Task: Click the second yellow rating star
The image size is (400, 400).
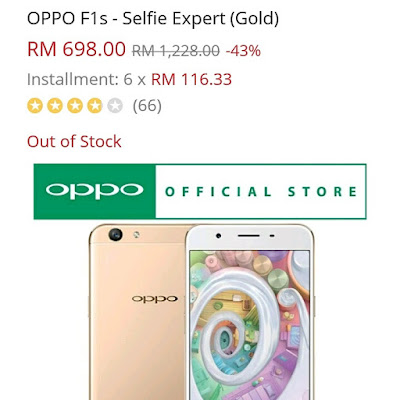Action: (55, 106)
